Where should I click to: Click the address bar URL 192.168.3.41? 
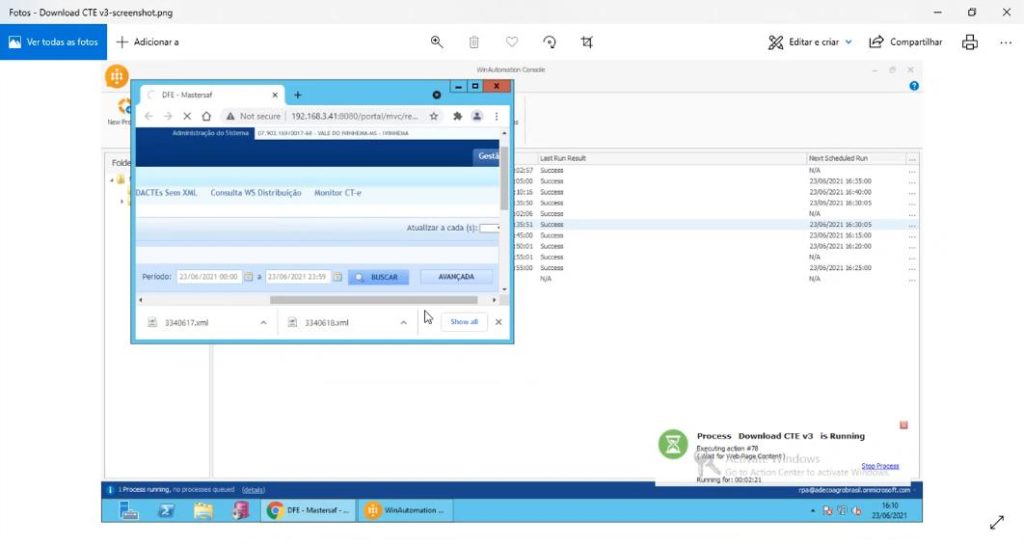pyautogui.click(x=354, y=116)
